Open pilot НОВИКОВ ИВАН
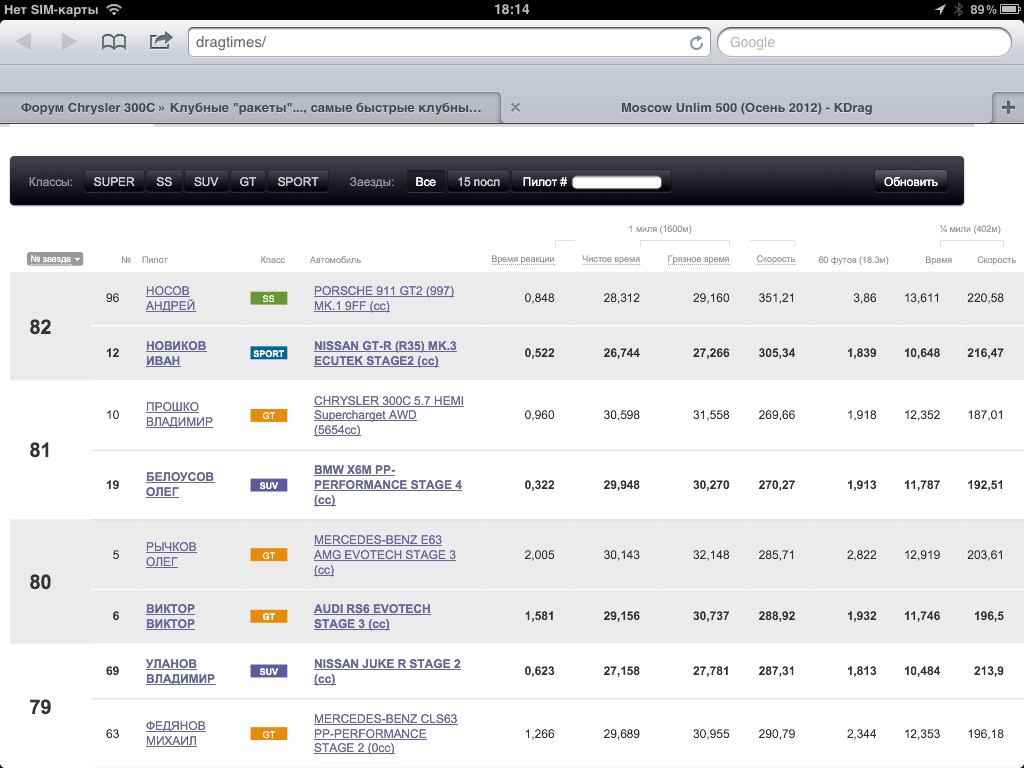1024x768 pixels. click(x=176, y=353)
